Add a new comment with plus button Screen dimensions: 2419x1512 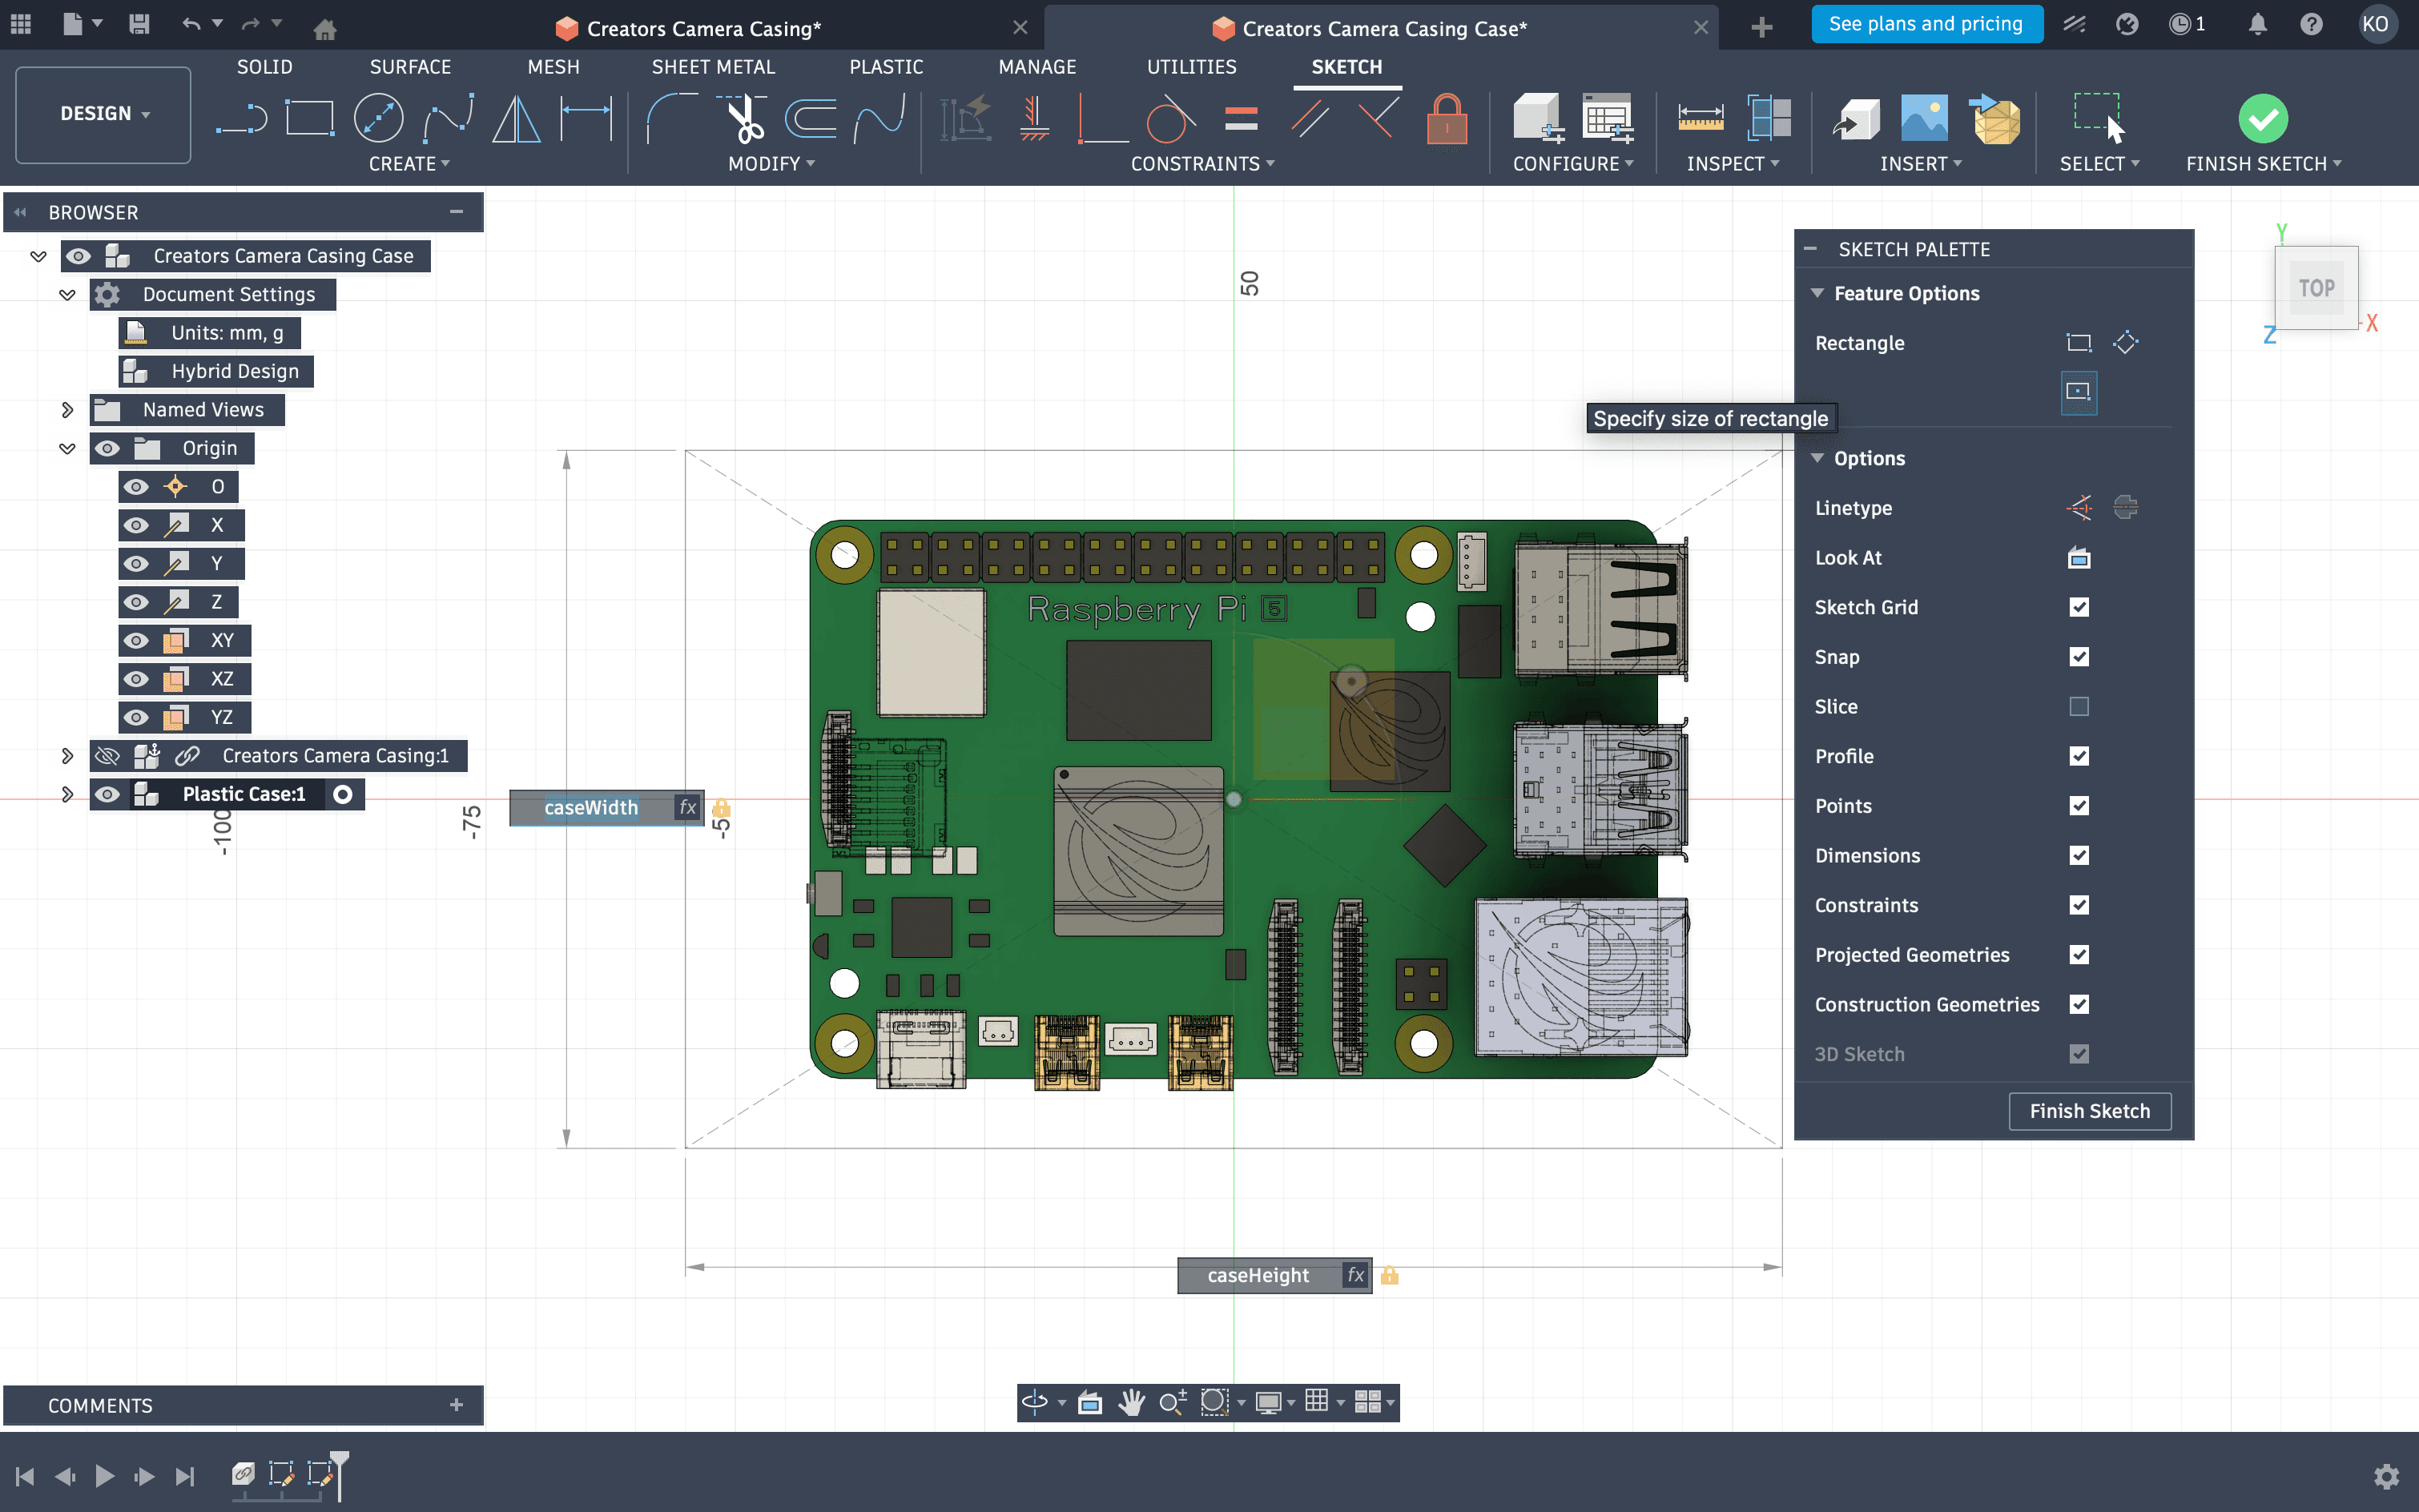click(x=456, y=1405)
